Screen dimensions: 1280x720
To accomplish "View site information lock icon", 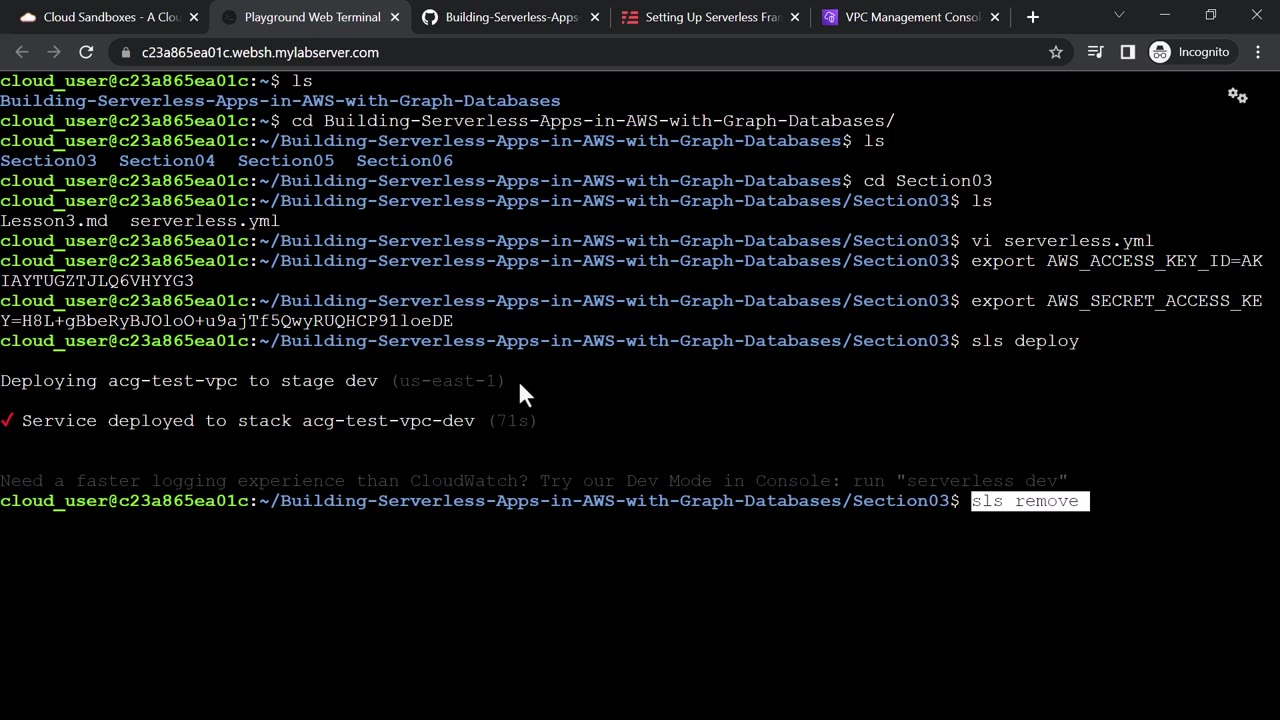I will (126, 52).
